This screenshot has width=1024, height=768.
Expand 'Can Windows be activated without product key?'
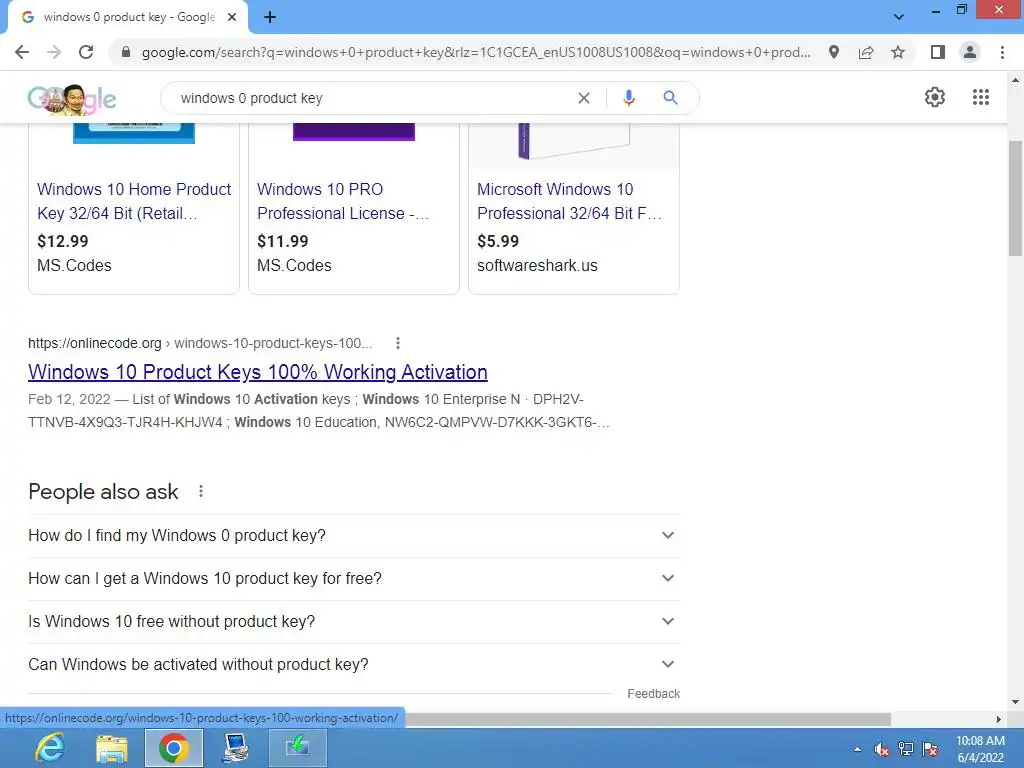pos(354,665)
